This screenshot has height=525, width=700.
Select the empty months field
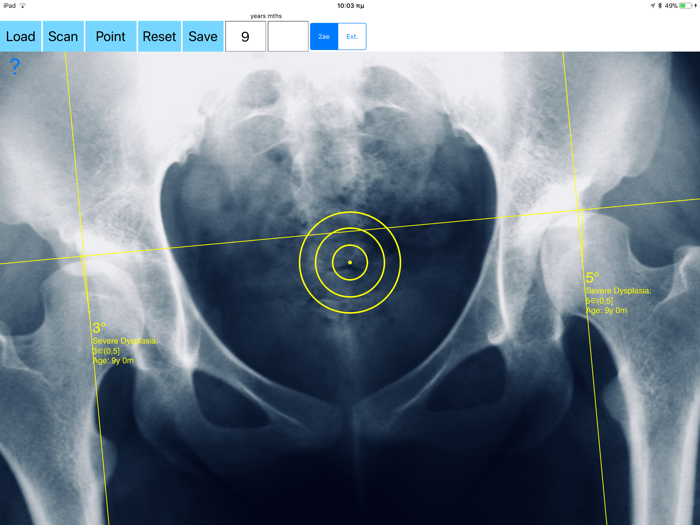coord(288,36)
